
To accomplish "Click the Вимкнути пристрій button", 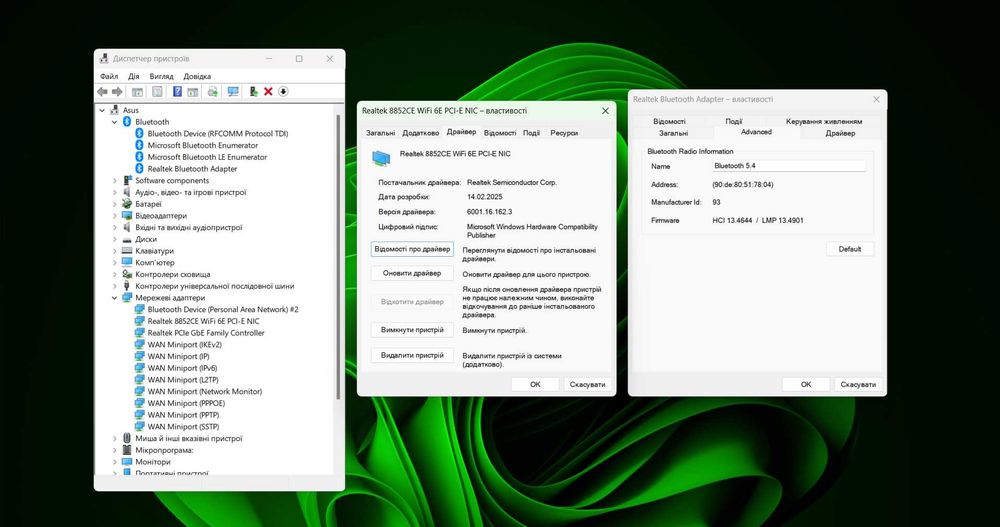I will coord(412,330).
